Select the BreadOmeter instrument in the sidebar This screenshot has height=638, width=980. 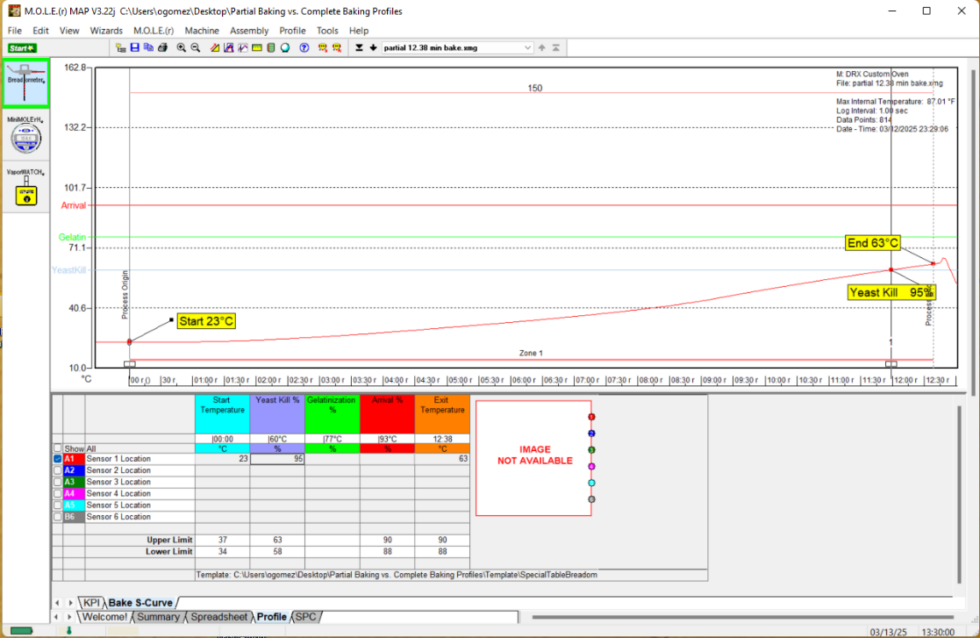tap(25, 82)
